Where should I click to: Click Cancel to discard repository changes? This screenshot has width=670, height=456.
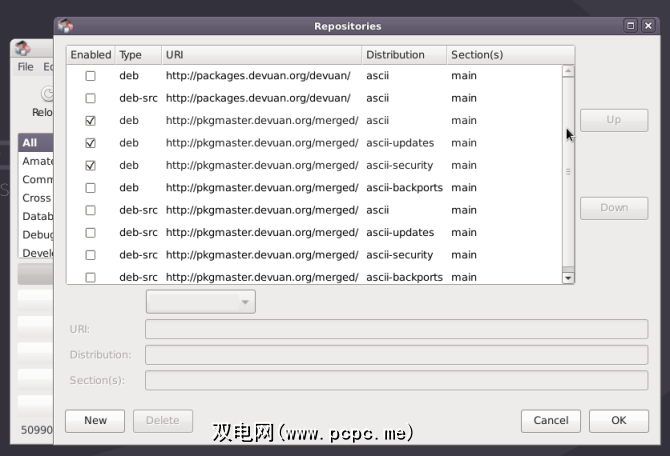551,421
